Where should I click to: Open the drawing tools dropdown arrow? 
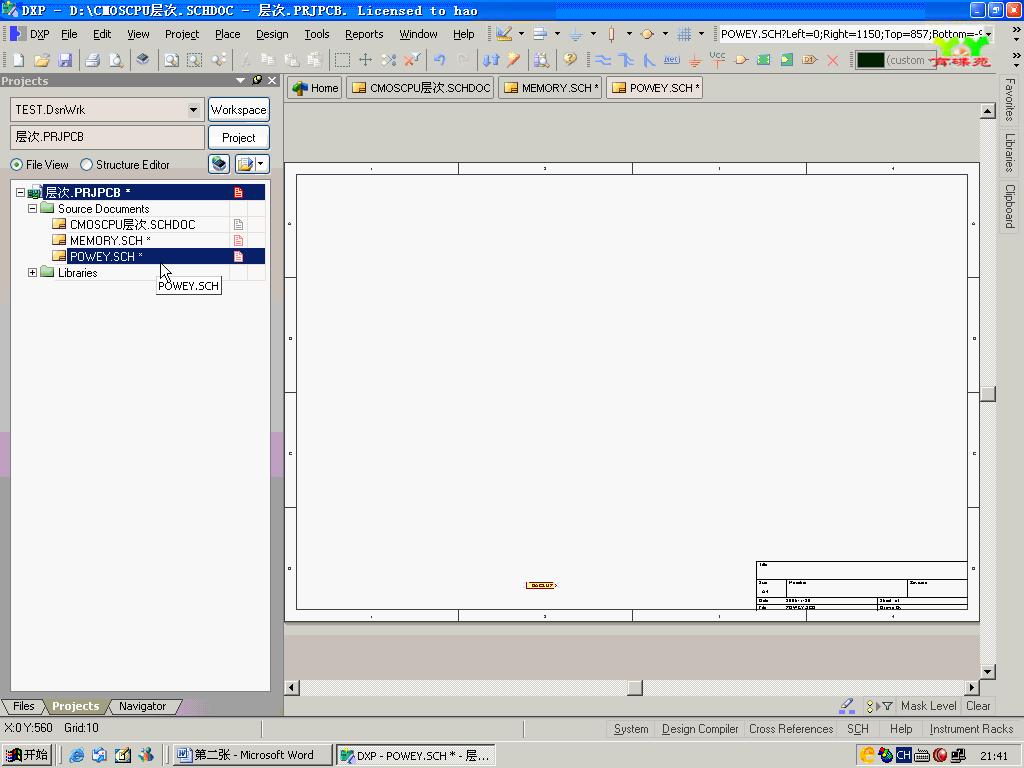pyautogui.click(x=521, y=34)
